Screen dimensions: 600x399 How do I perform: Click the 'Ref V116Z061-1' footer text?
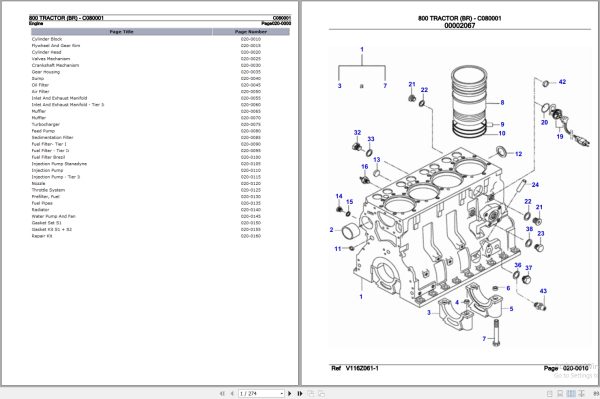click(355, 368)
